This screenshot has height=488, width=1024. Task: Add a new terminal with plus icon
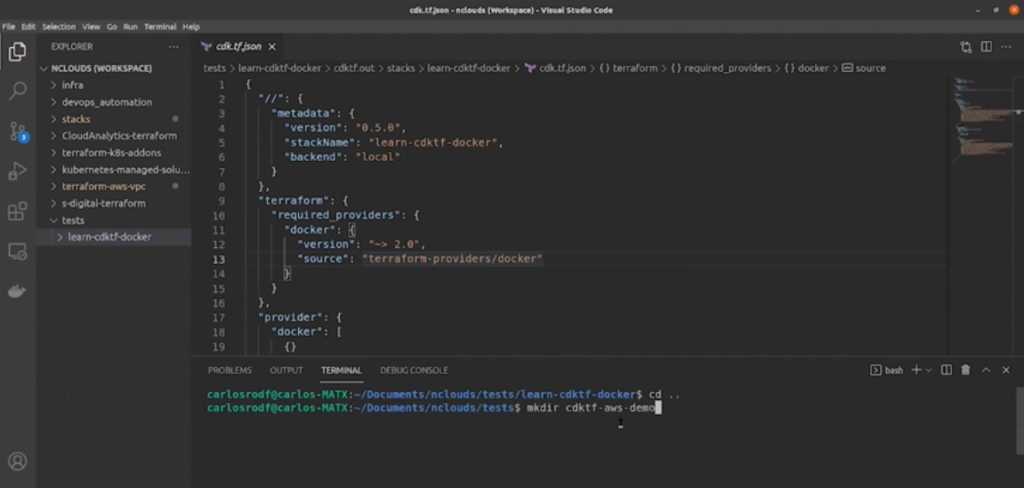pos(916,370)
